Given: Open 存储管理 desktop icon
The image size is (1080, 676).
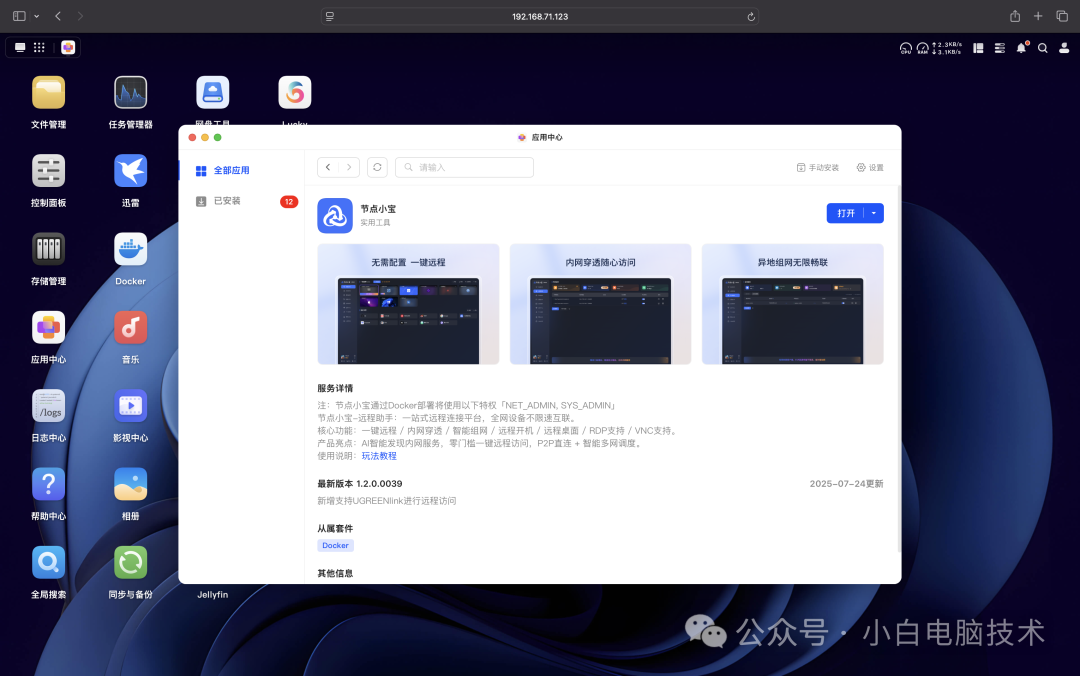Looking at the screenshot, I should (x=48, y=249).
